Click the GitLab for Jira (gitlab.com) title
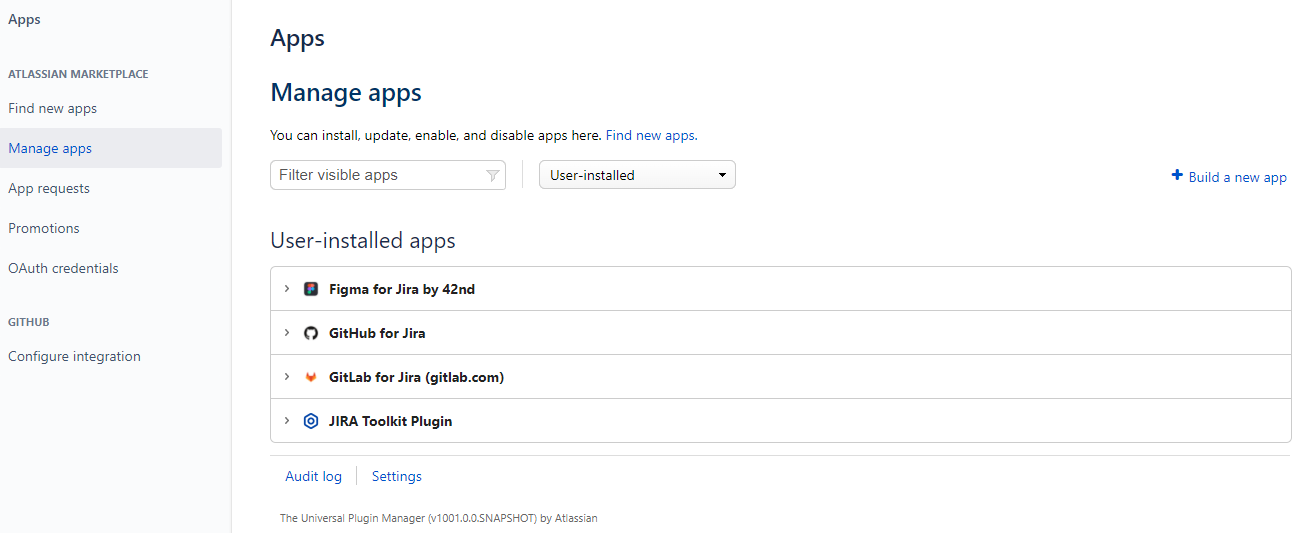This screenshot has height=533, width=1303. click(416, 377)
